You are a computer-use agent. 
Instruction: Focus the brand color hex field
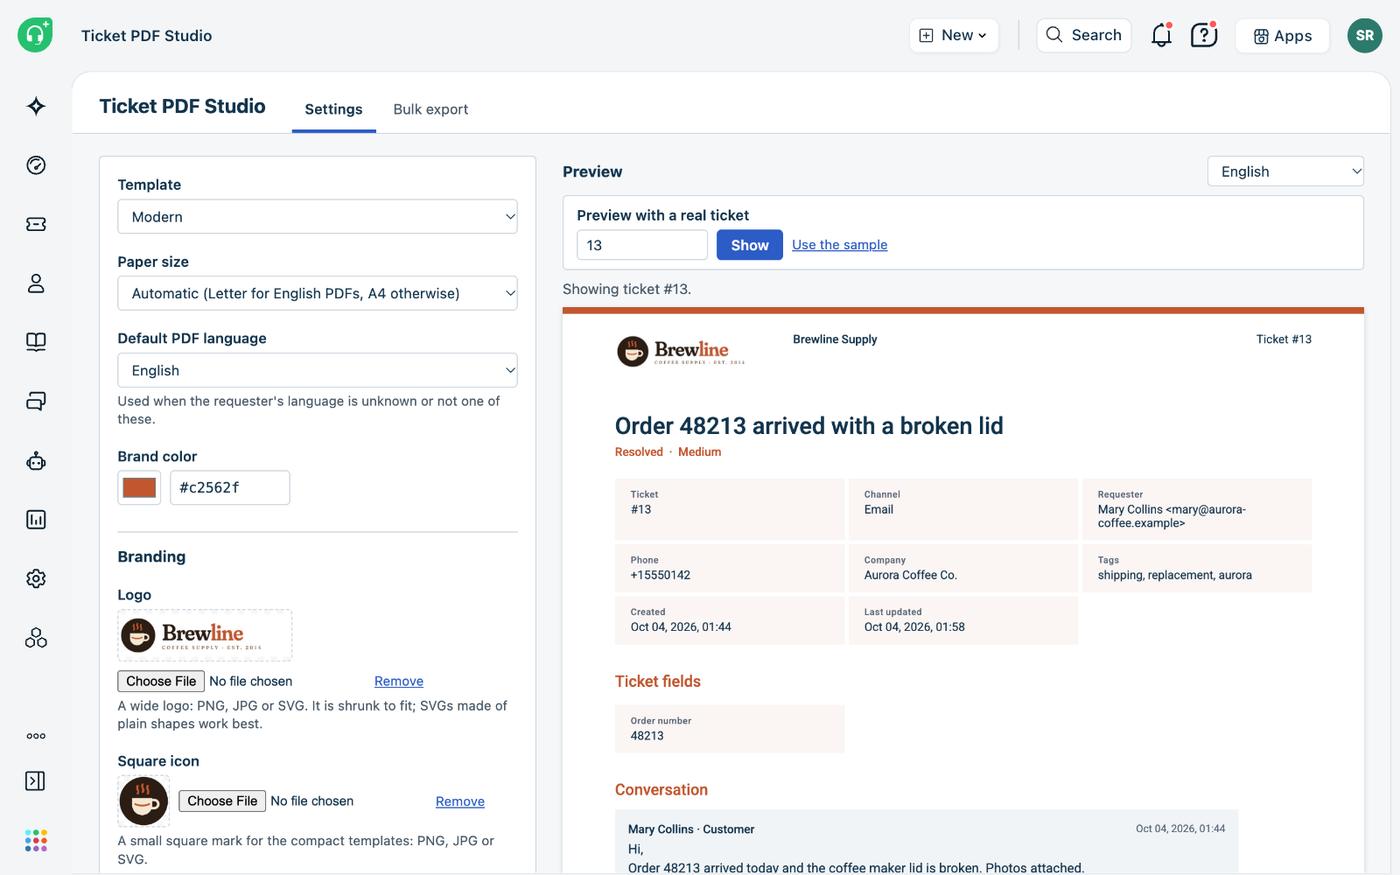pos(230,487)
